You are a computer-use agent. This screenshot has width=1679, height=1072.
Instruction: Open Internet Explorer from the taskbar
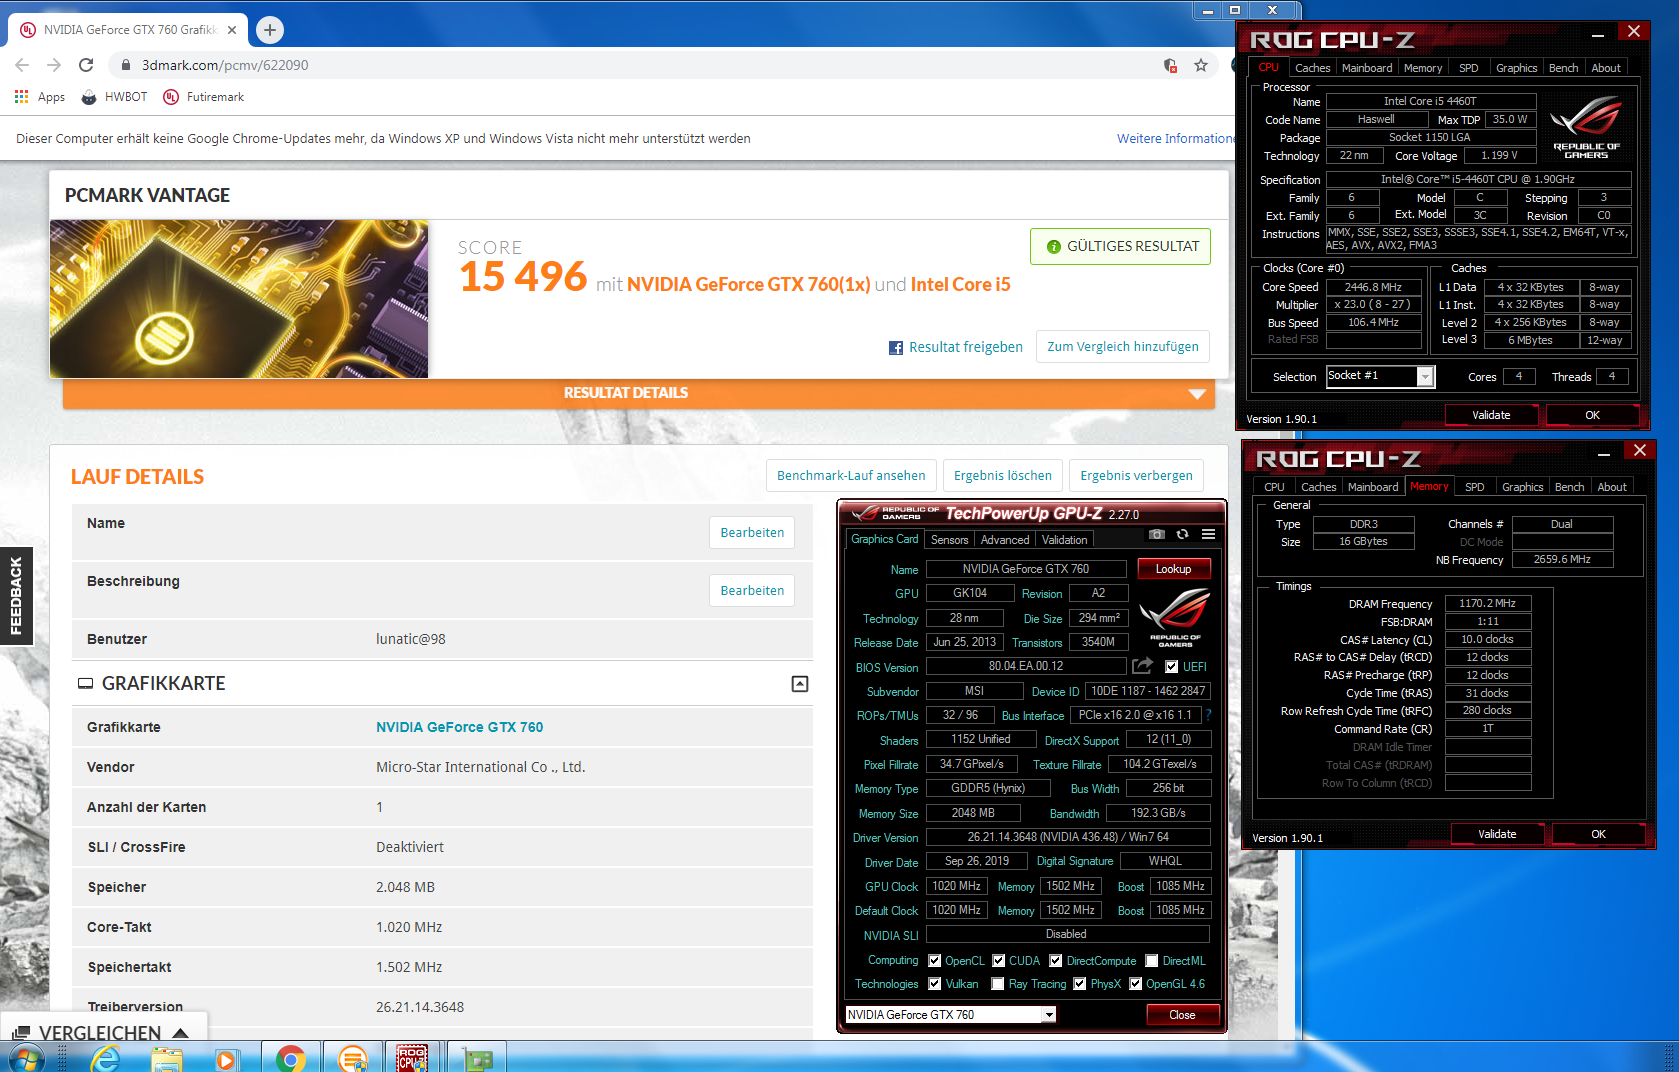coord(104,1057)
